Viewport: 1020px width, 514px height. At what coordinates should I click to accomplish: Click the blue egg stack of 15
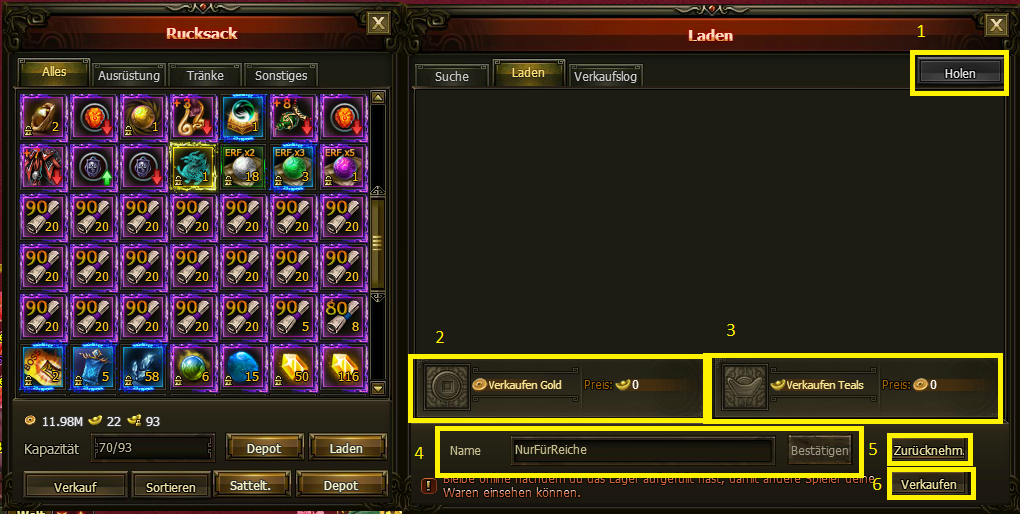click(x=243, y=367)
